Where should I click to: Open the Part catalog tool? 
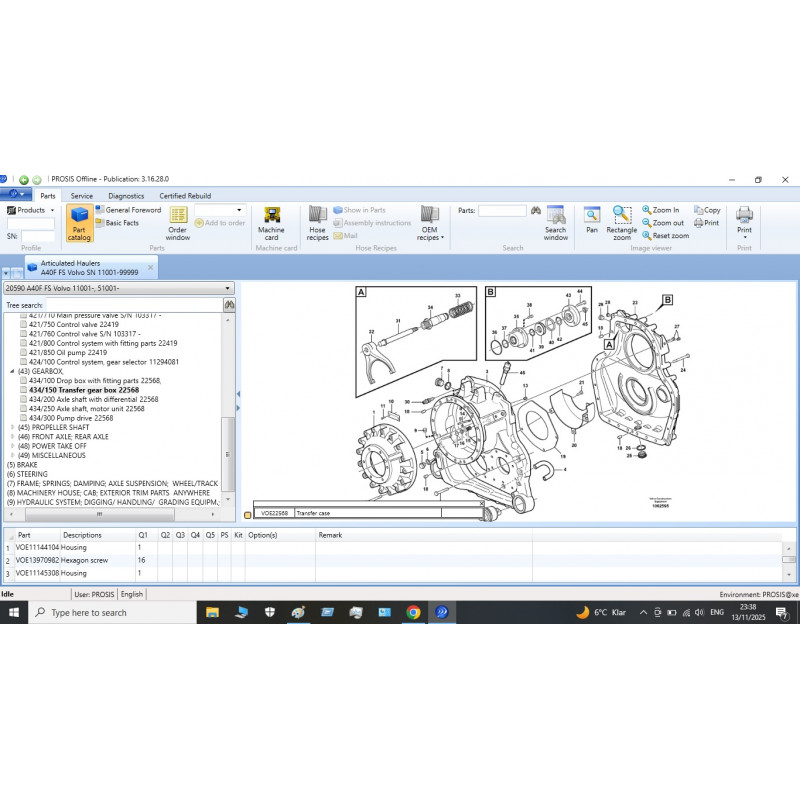coord(79,222)
